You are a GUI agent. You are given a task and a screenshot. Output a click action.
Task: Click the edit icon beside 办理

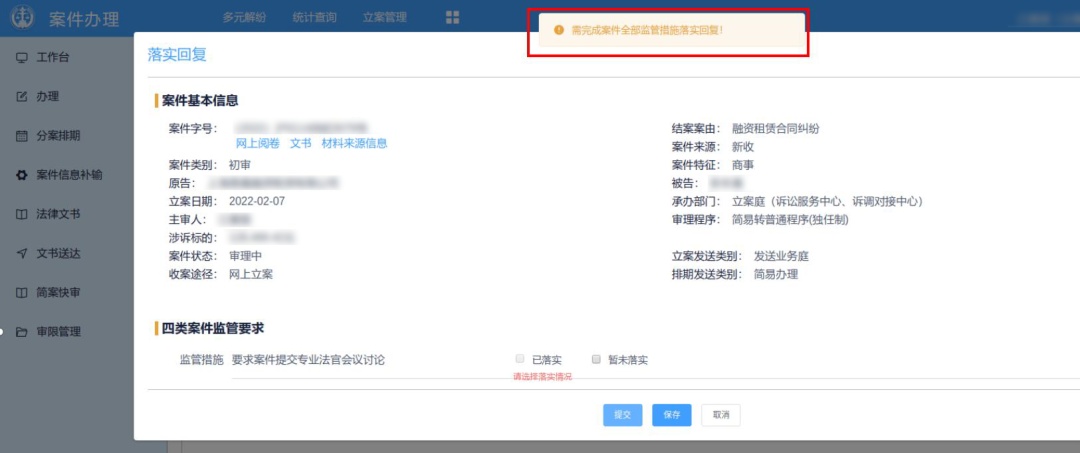coord(22,96)
